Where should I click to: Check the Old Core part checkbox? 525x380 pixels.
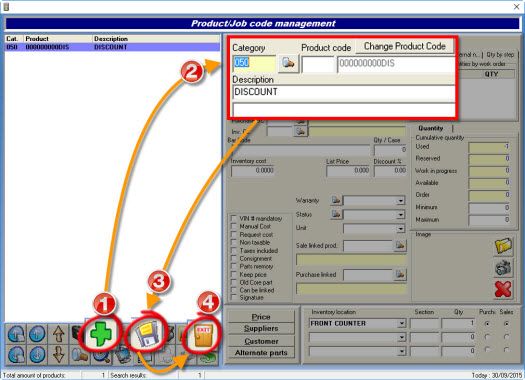coord(234,282)
